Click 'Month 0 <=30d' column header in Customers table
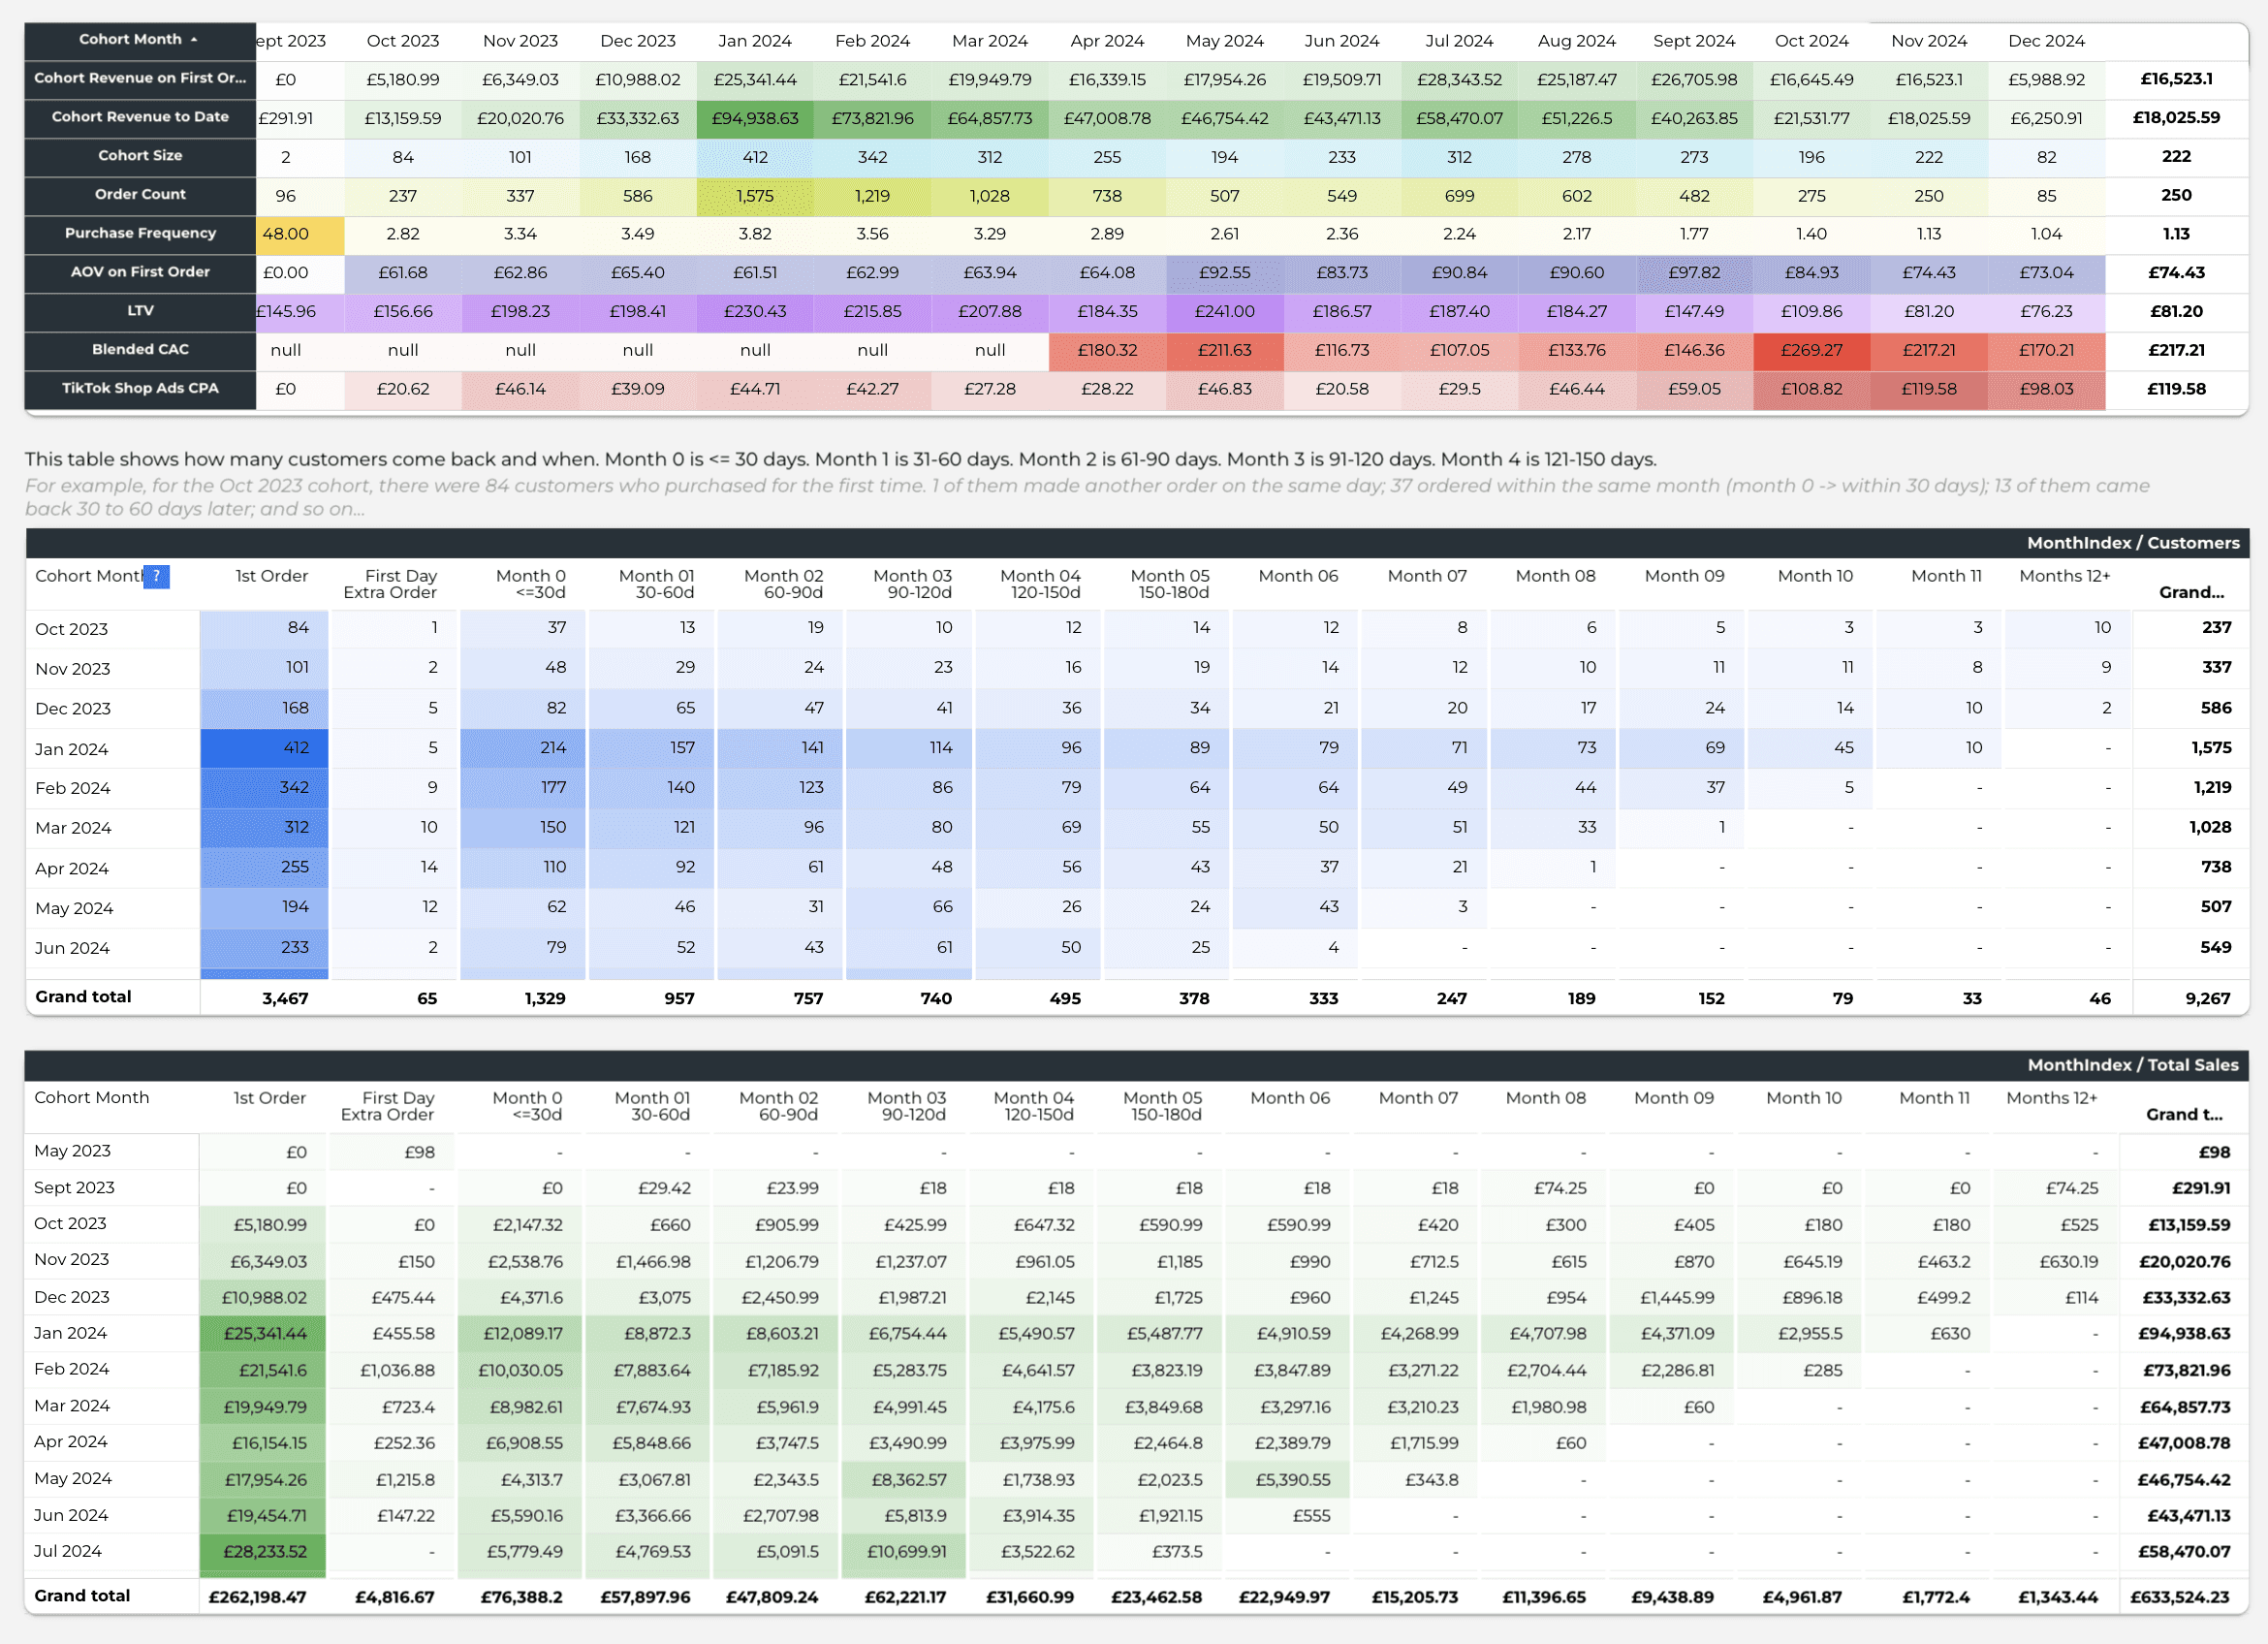Image resolution: width=2268 pixels, height=1644 pixels. pyautogui.click(x=531, y=584)
